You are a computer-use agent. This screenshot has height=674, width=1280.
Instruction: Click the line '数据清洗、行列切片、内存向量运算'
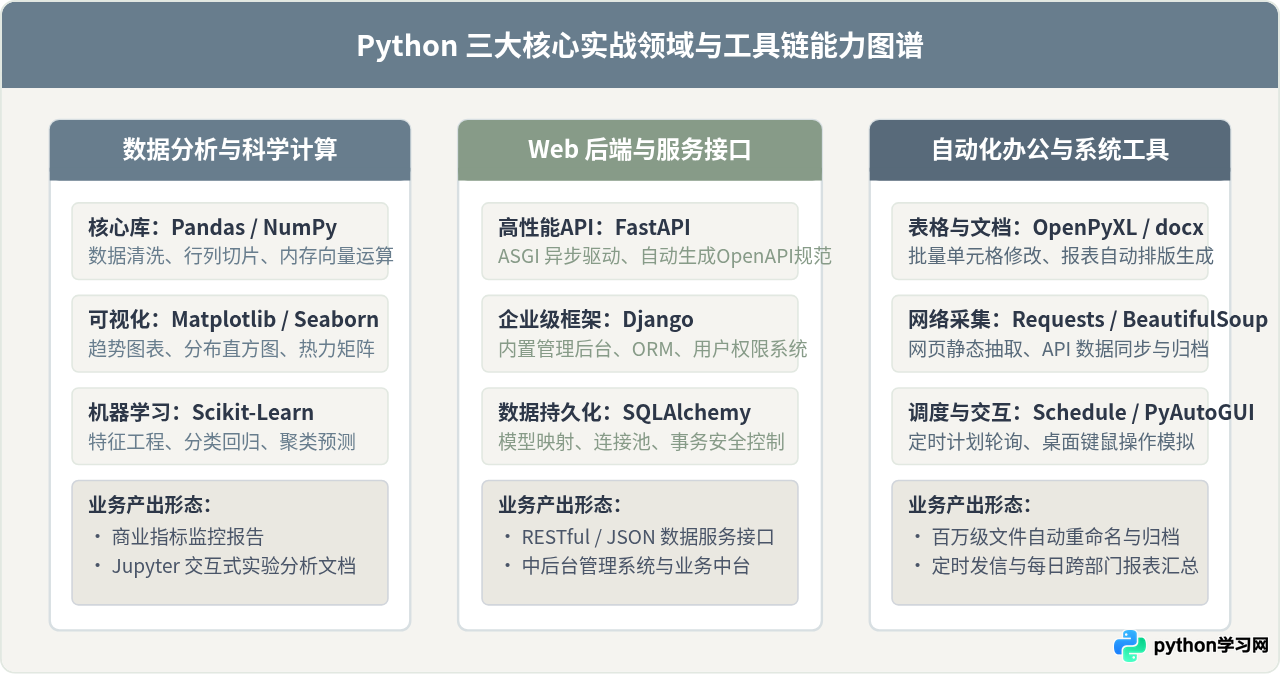[241, 256]
